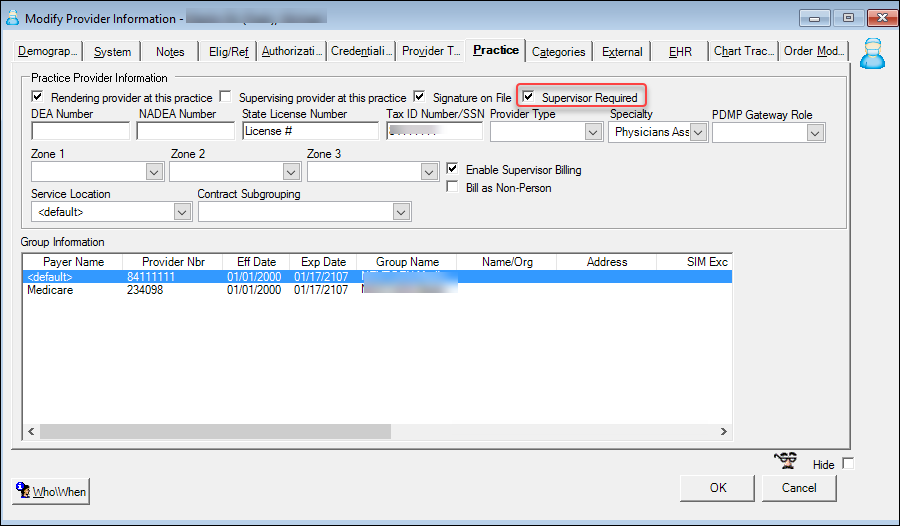This screenshot has height=526, width=900.
Task: Open the Categories tab
Action: pos(558,52)
